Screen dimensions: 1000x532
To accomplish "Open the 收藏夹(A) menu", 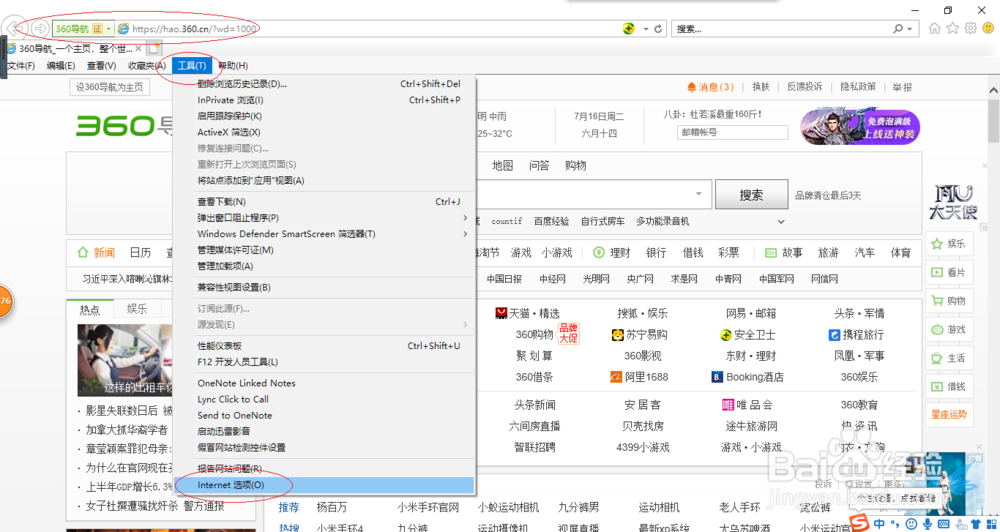I will coord(147,66).
